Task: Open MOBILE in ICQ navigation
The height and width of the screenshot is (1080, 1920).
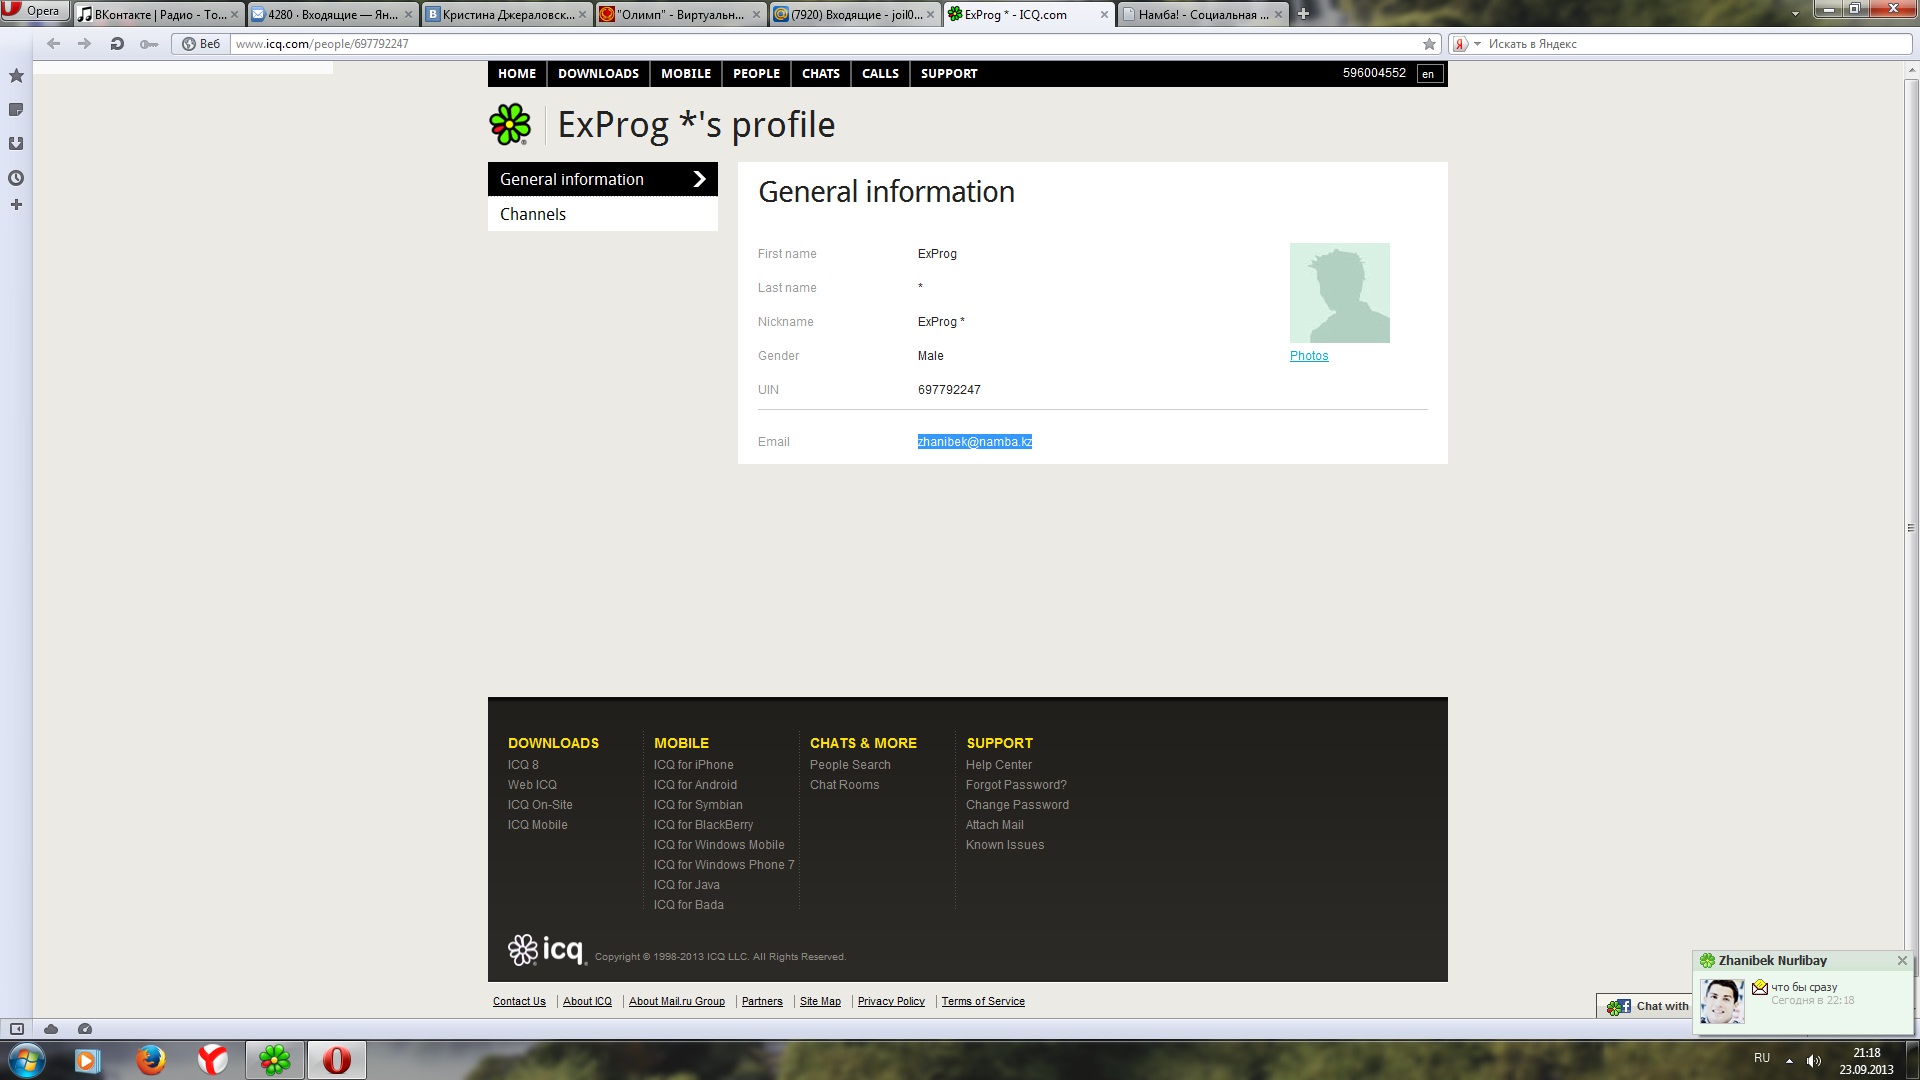Action: tap(686, 74)
